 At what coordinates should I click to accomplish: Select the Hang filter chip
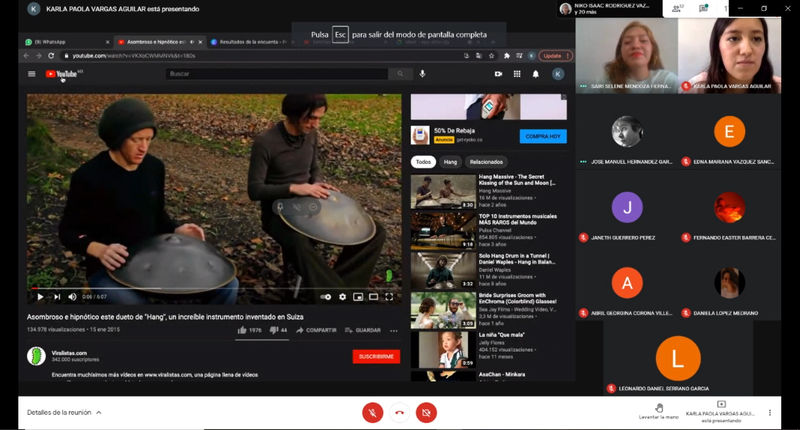pos(451,162)
